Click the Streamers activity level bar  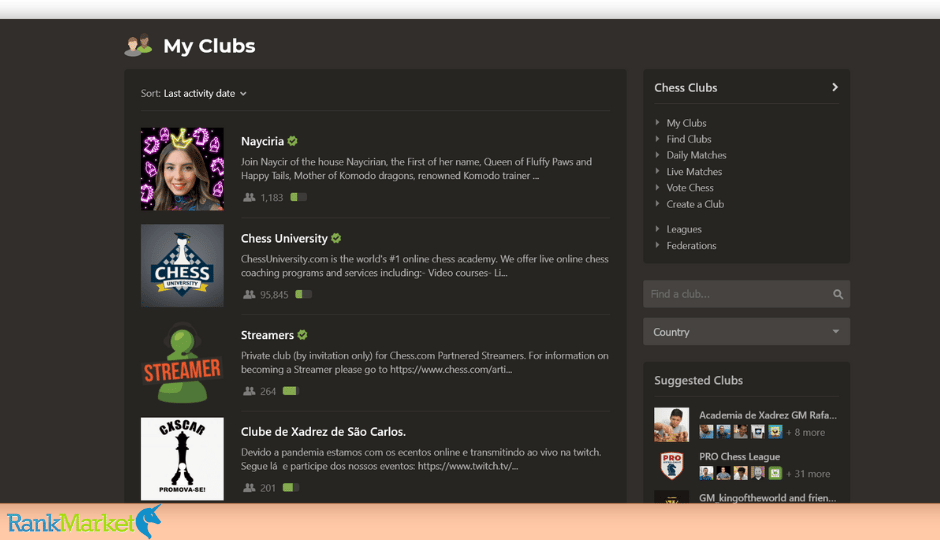[x=291, y=391]
